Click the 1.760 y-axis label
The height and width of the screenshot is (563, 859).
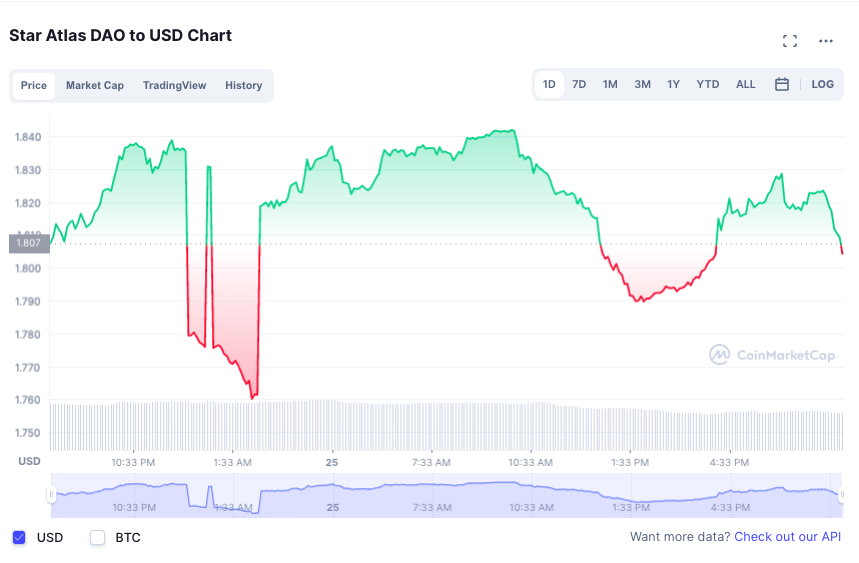point(28,400)
